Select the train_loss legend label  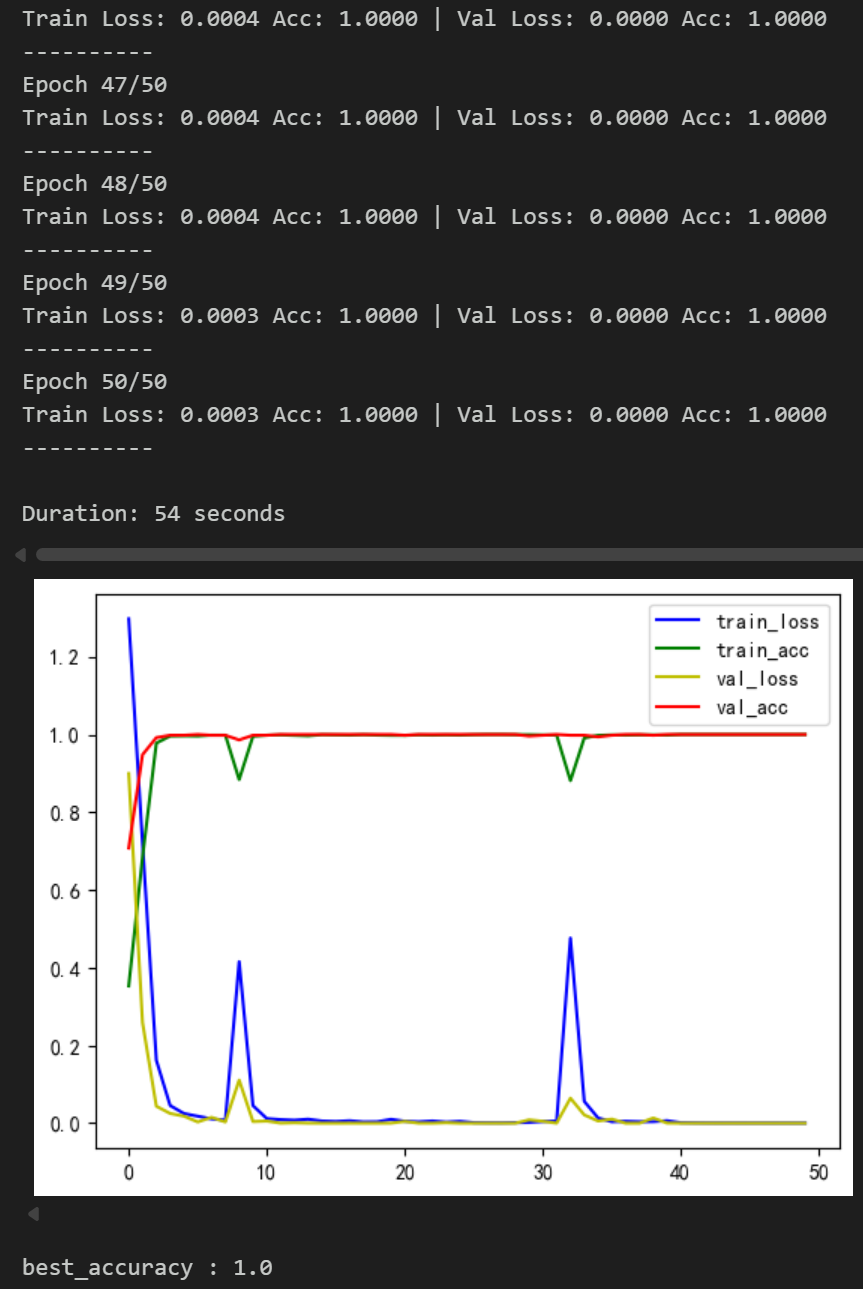tap(767, 622)
